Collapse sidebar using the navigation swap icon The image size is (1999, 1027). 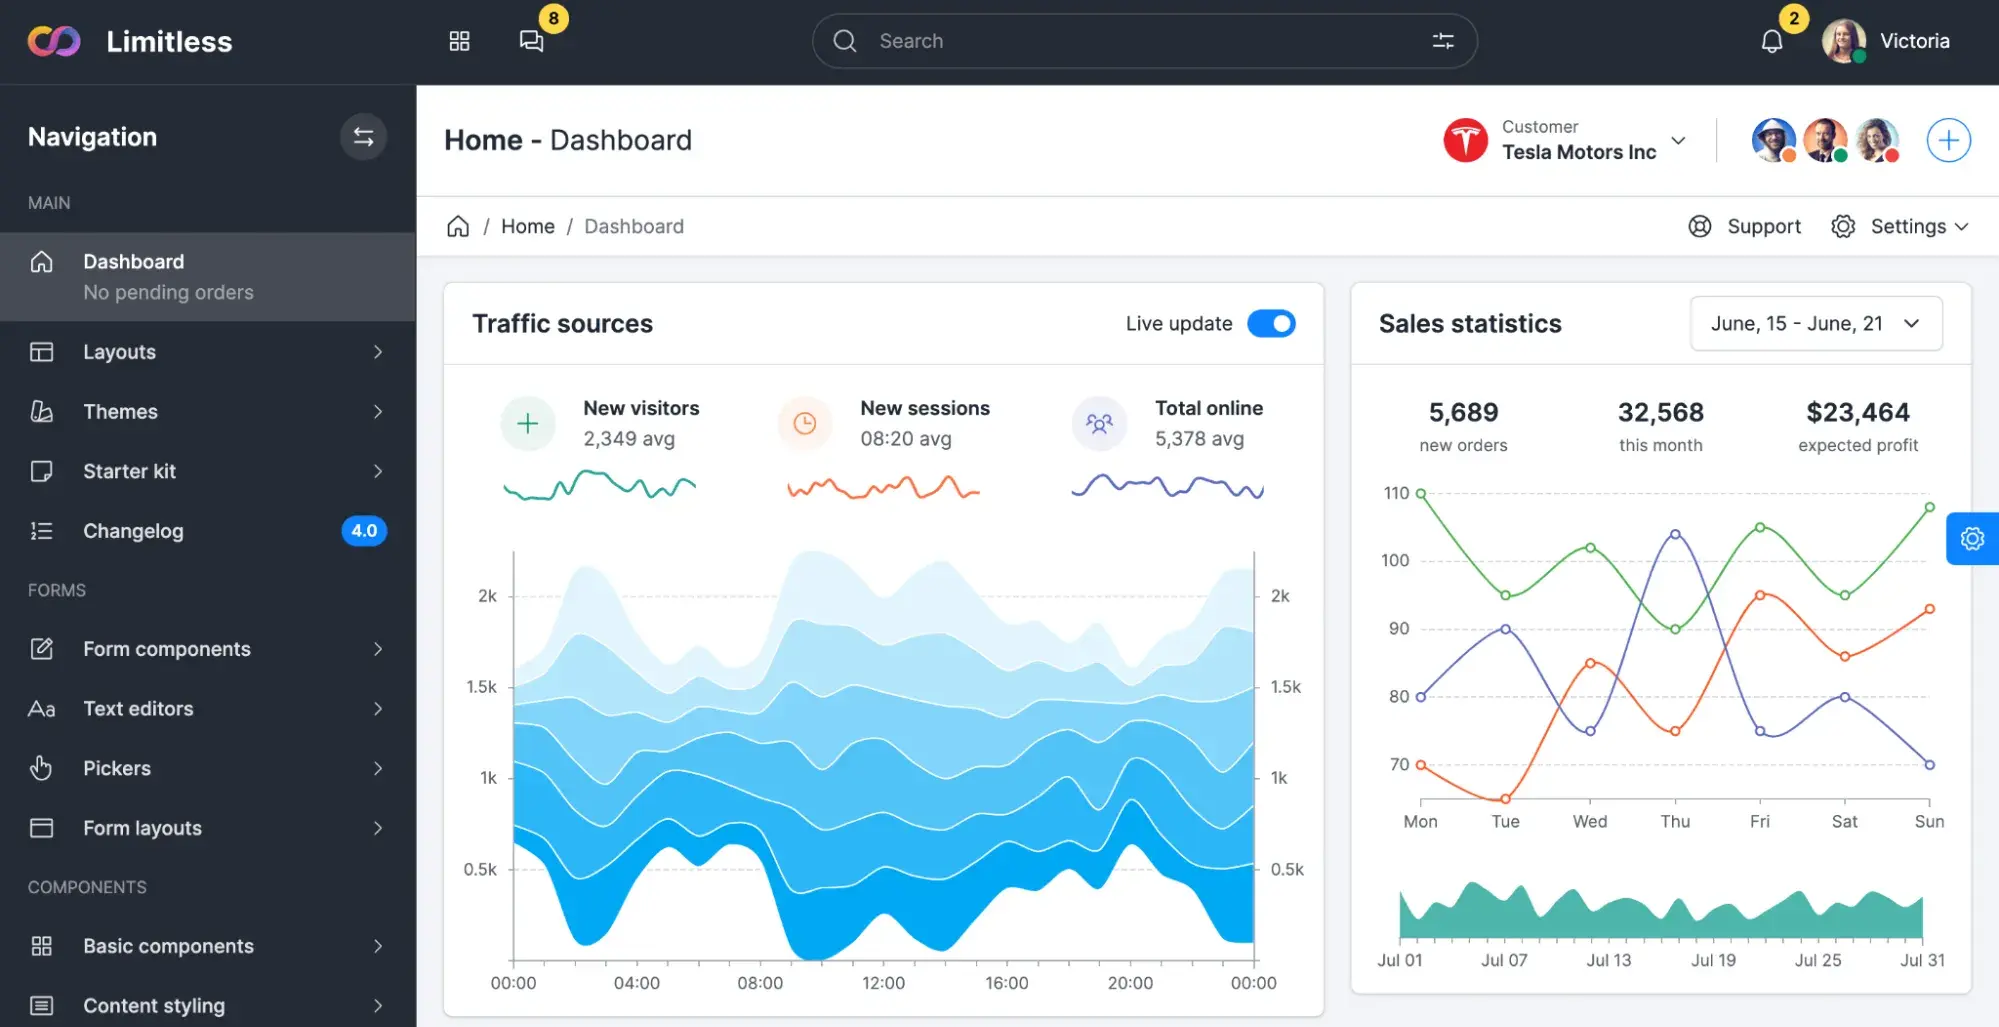[363, 137]
